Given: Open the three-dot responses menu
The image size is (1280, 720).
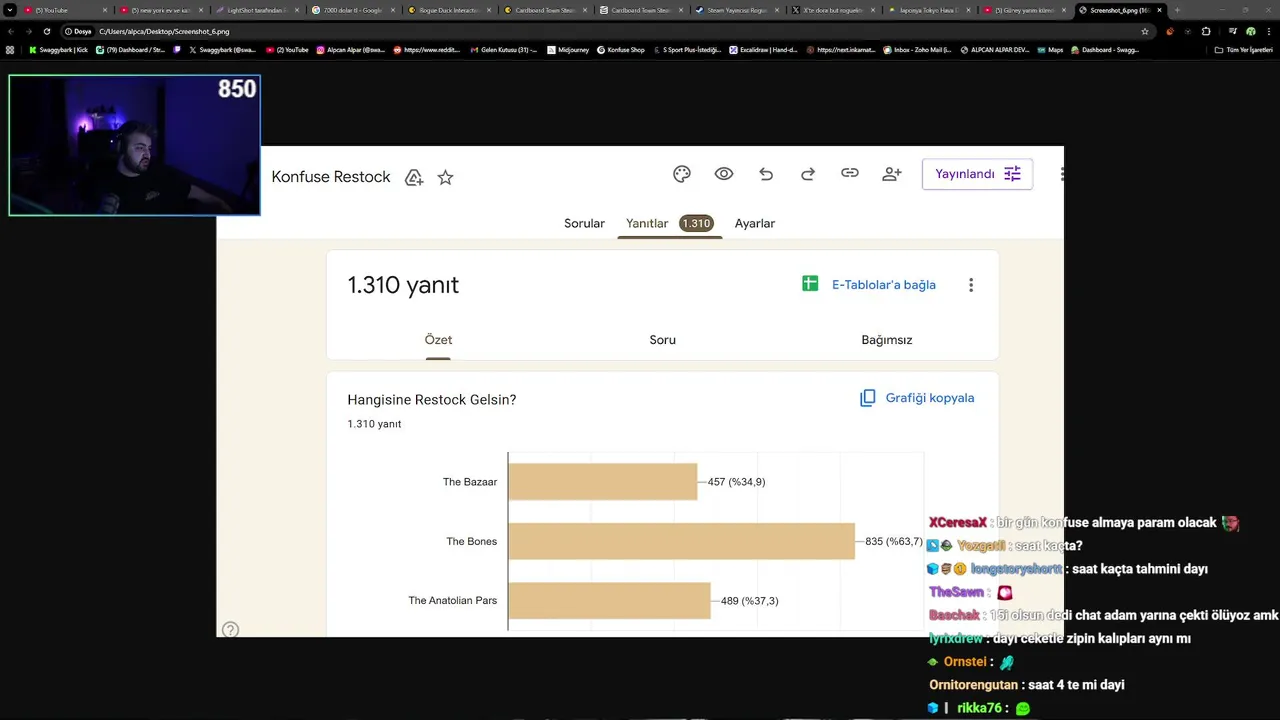Looking at the screenshot, I should pyautogui.click(x=971, y=285).
